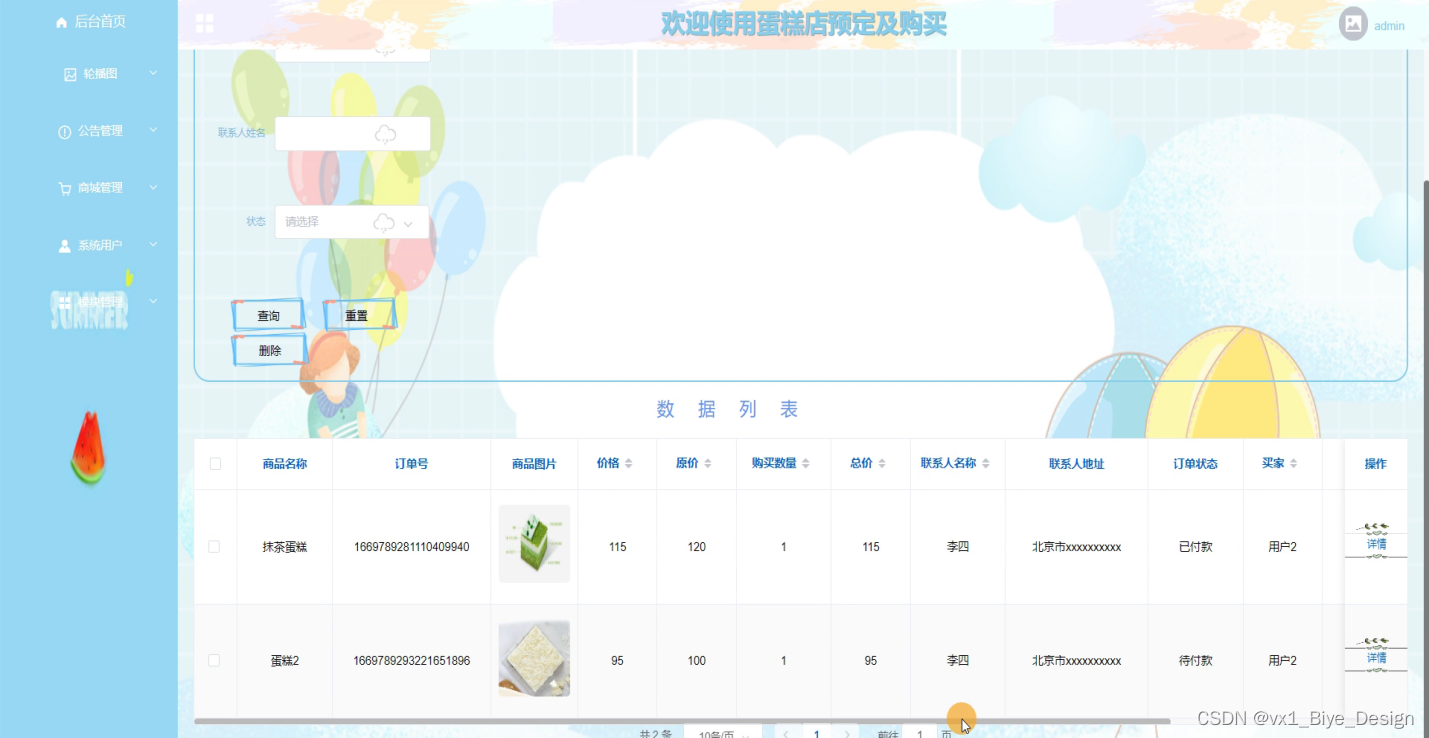
Task: Focus the 前往 page jump input
Action: pos(919,733)
